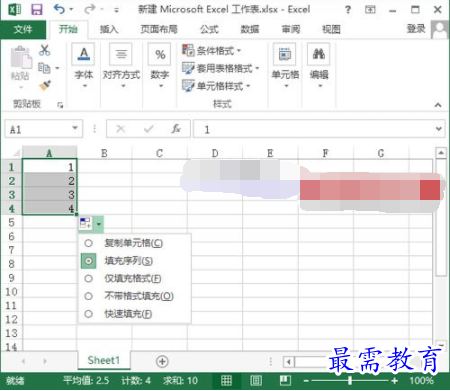450x391 pixels.
Task: Open the Copy dropdown arrow
Action: 57,68
